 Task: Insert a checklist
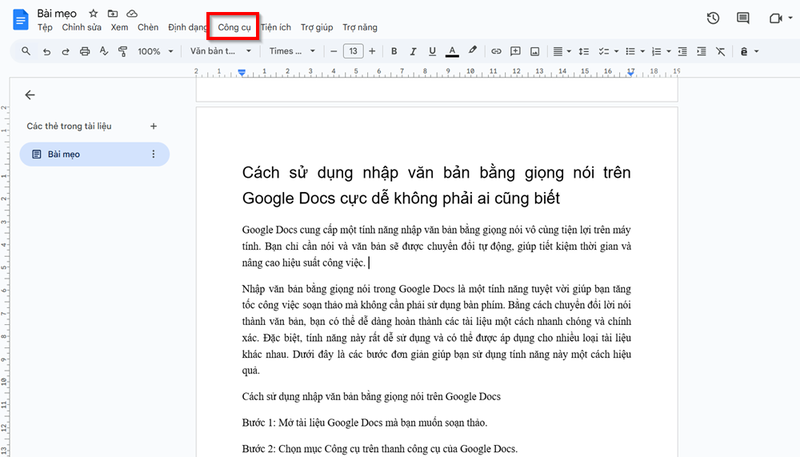click(604, 51)
